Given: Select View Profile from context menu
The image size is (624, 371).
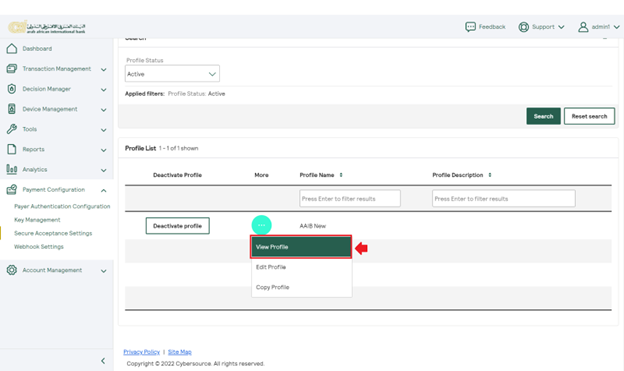Looking at the screenshot, I should coord(301,247).
